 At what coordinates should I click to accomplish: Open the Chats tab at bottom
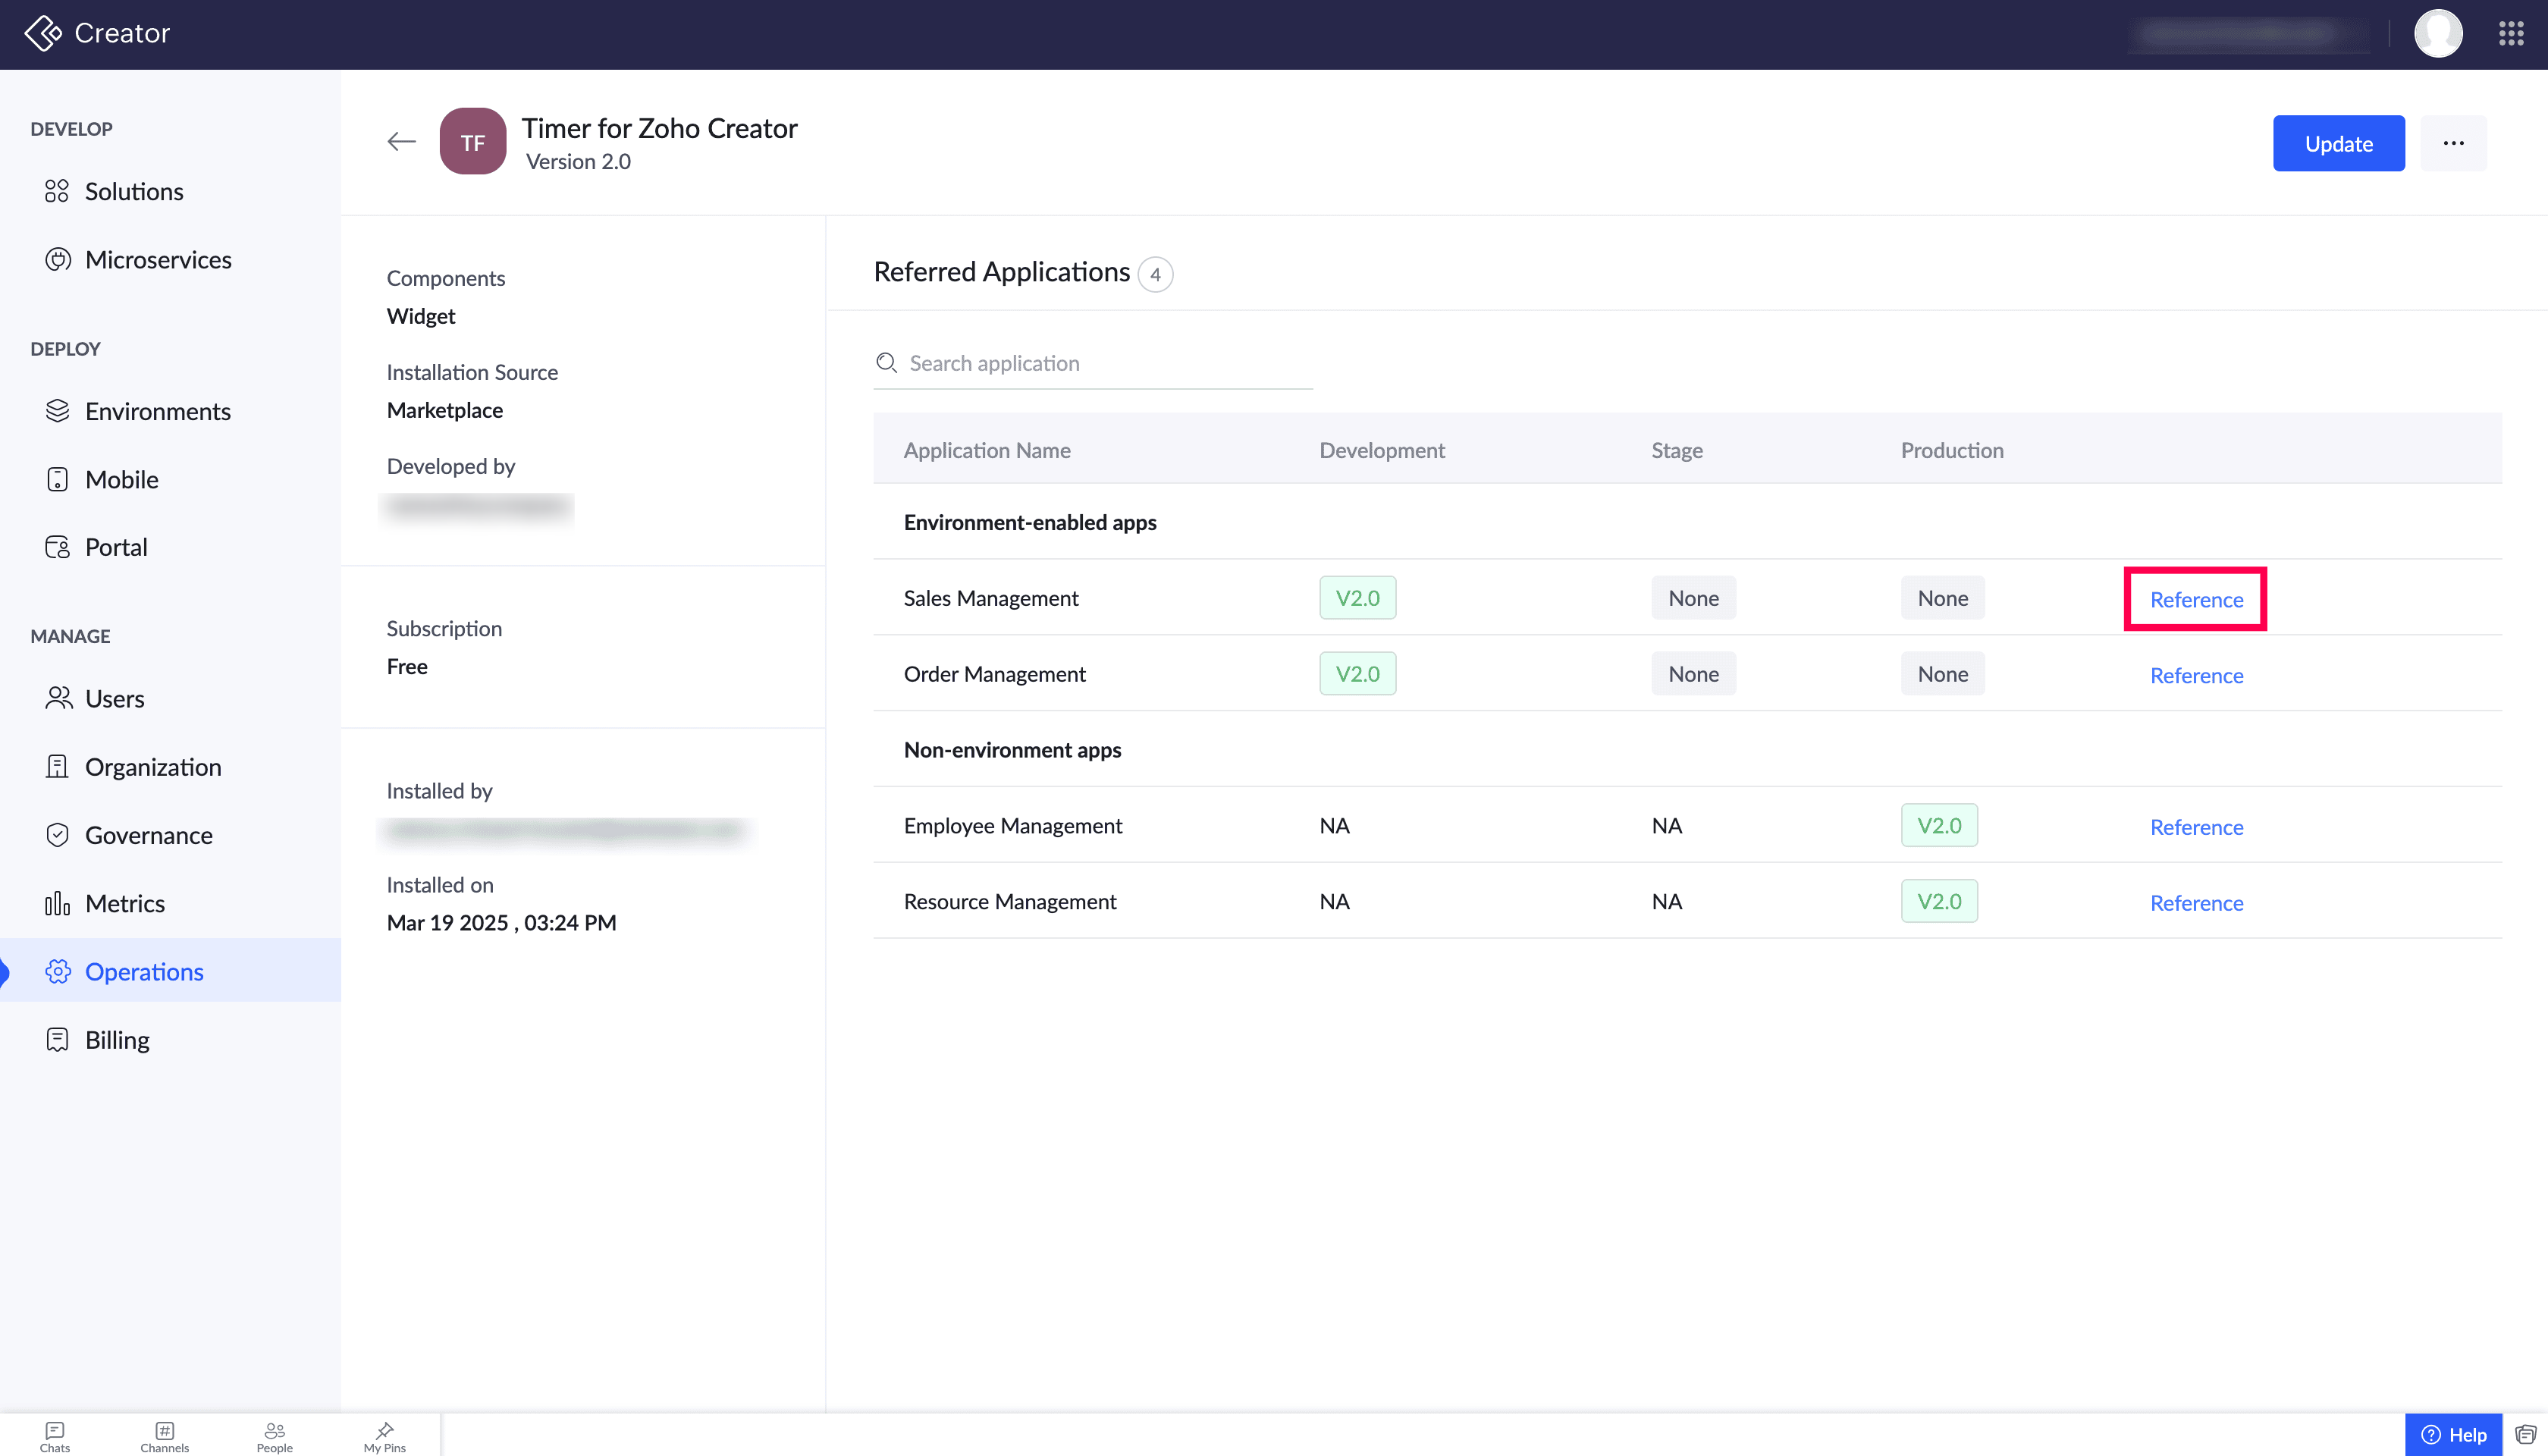[x=55, y=1436]
